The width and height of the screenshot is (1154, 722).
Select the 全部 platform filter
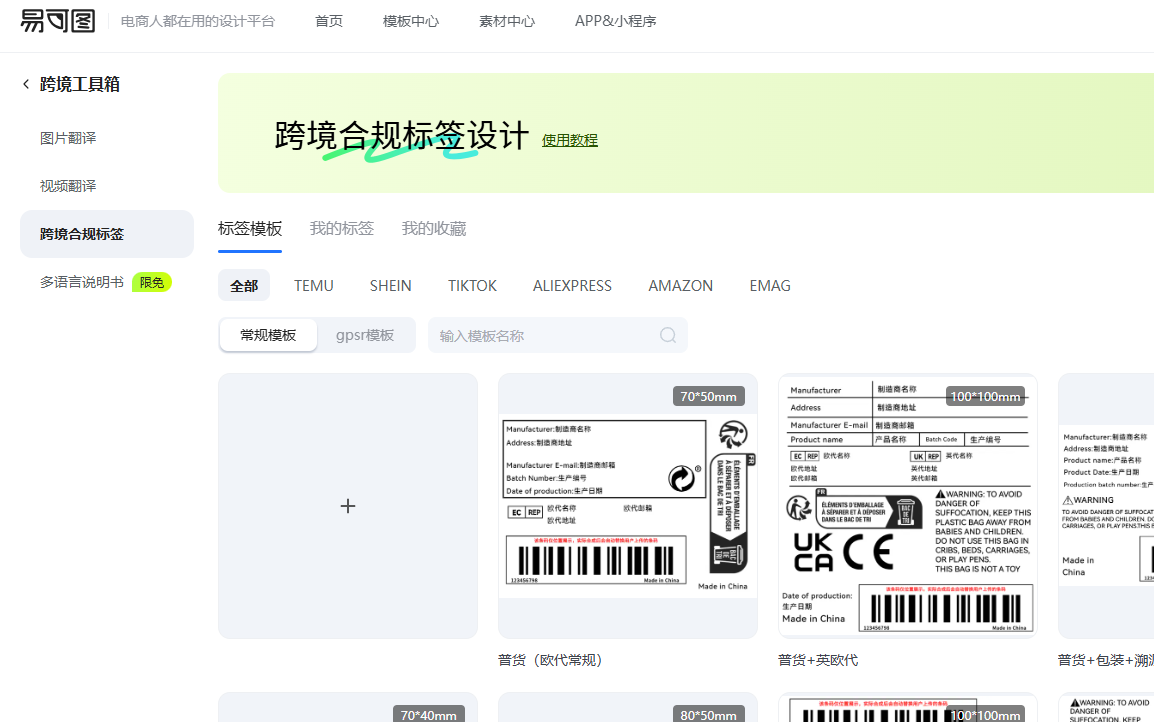point(244,286)
